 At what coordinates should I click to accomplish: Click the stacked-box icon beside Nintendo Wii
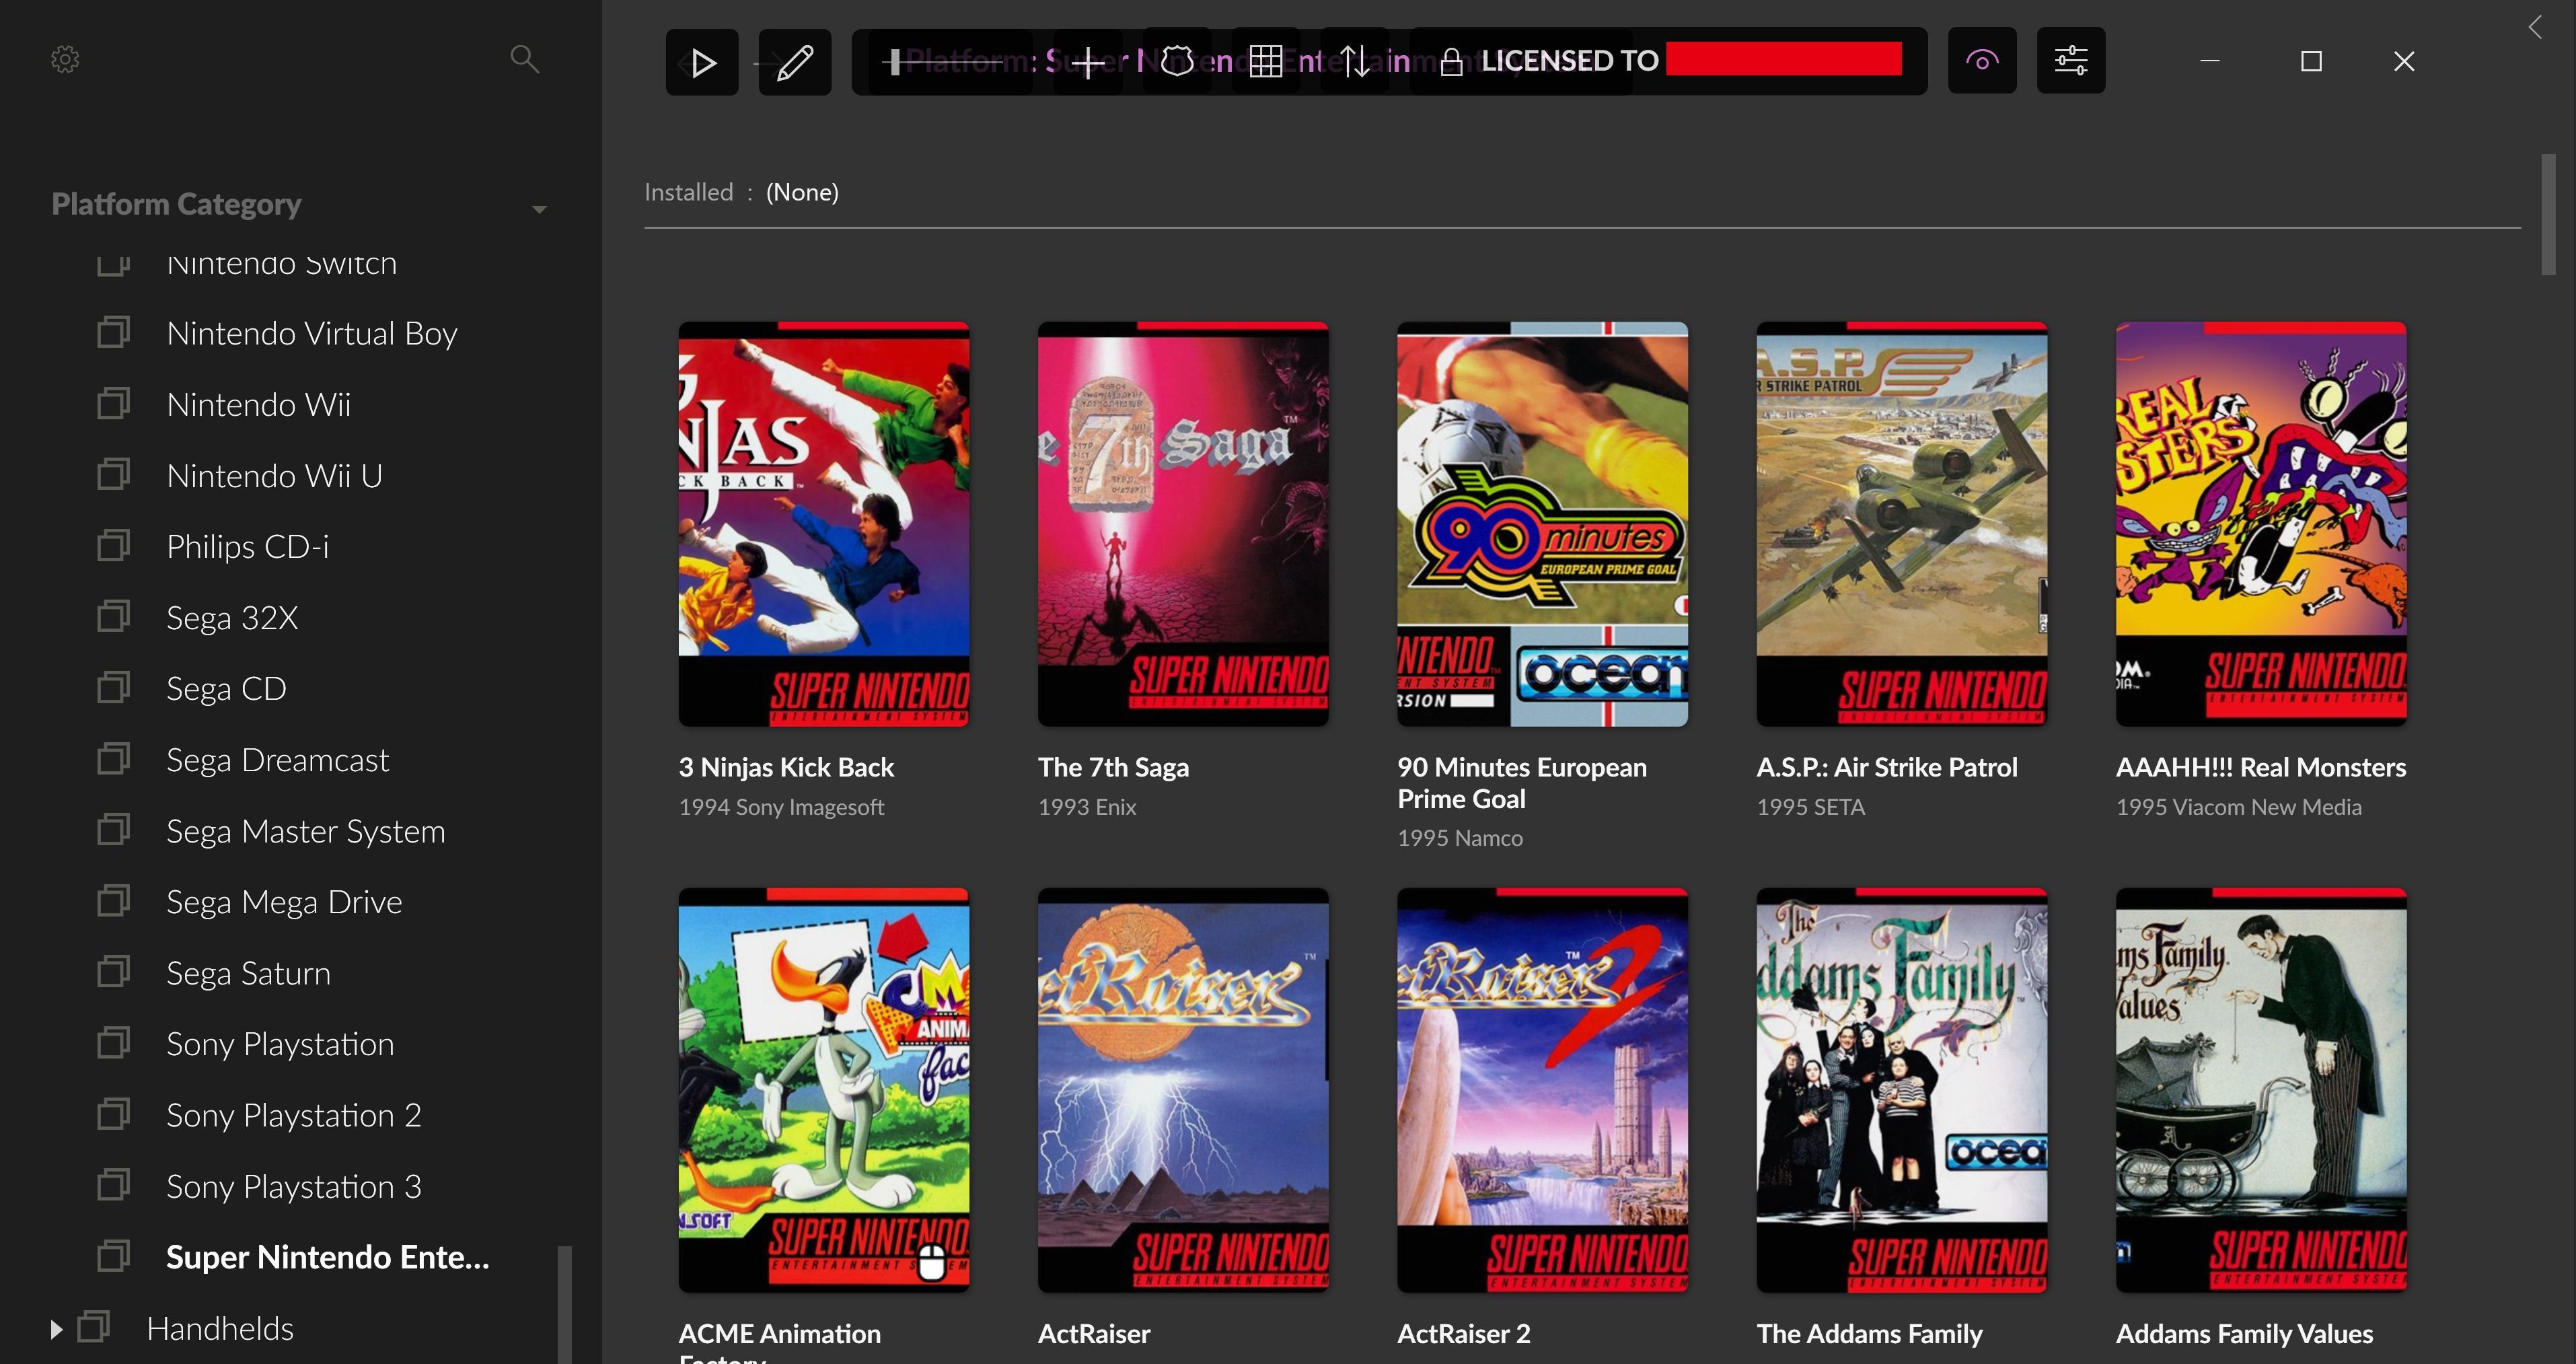113,403
